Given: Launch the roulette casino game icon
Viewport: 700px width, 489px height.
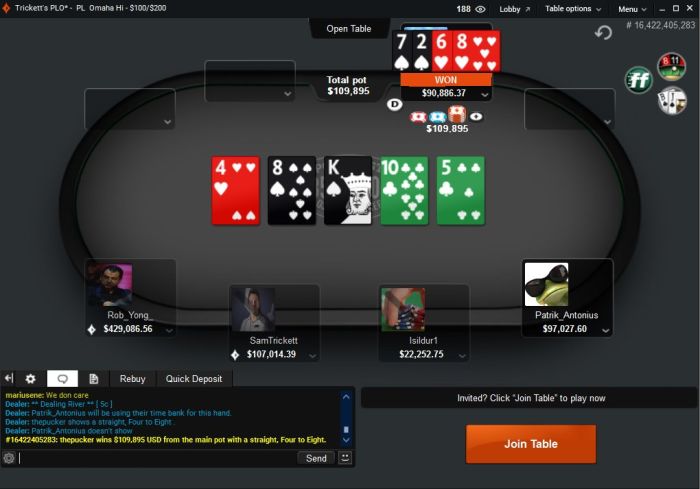Looking at the screenshot, I should (x=671, y=67).
